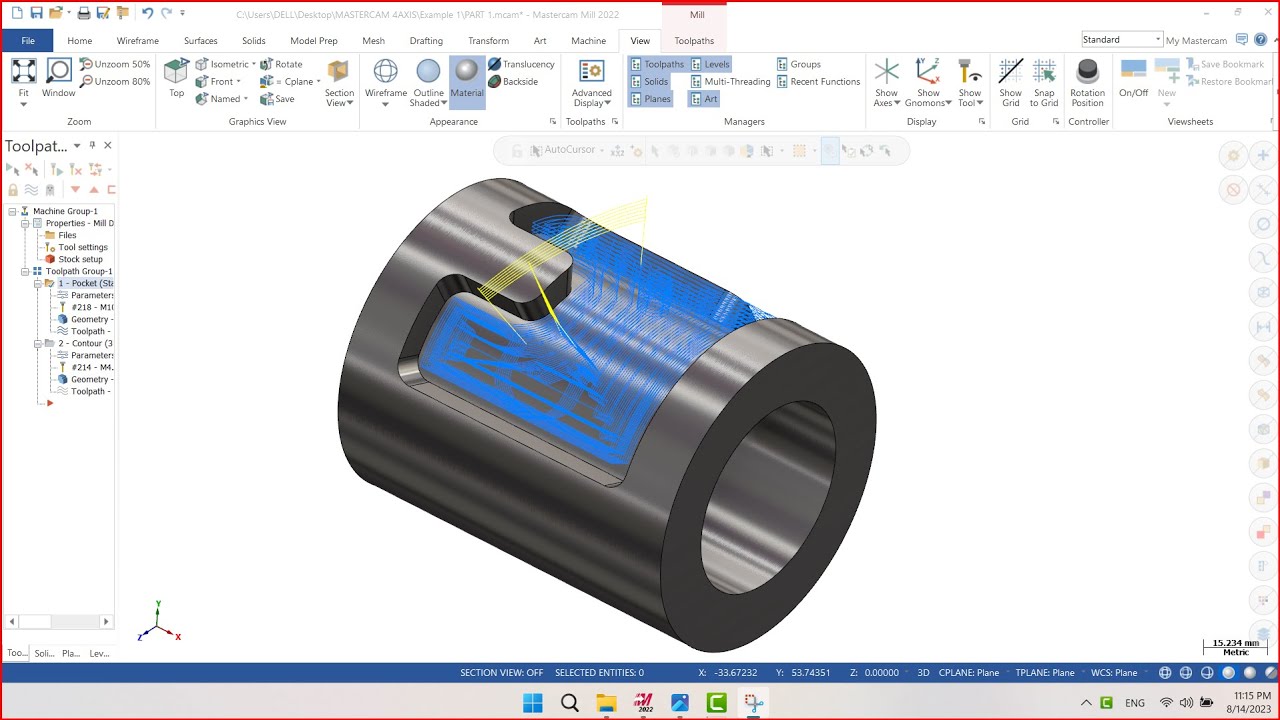Screen dimensions: 1280x720
Task: Click the lock selected operations icon
Action: coord(13,190)
